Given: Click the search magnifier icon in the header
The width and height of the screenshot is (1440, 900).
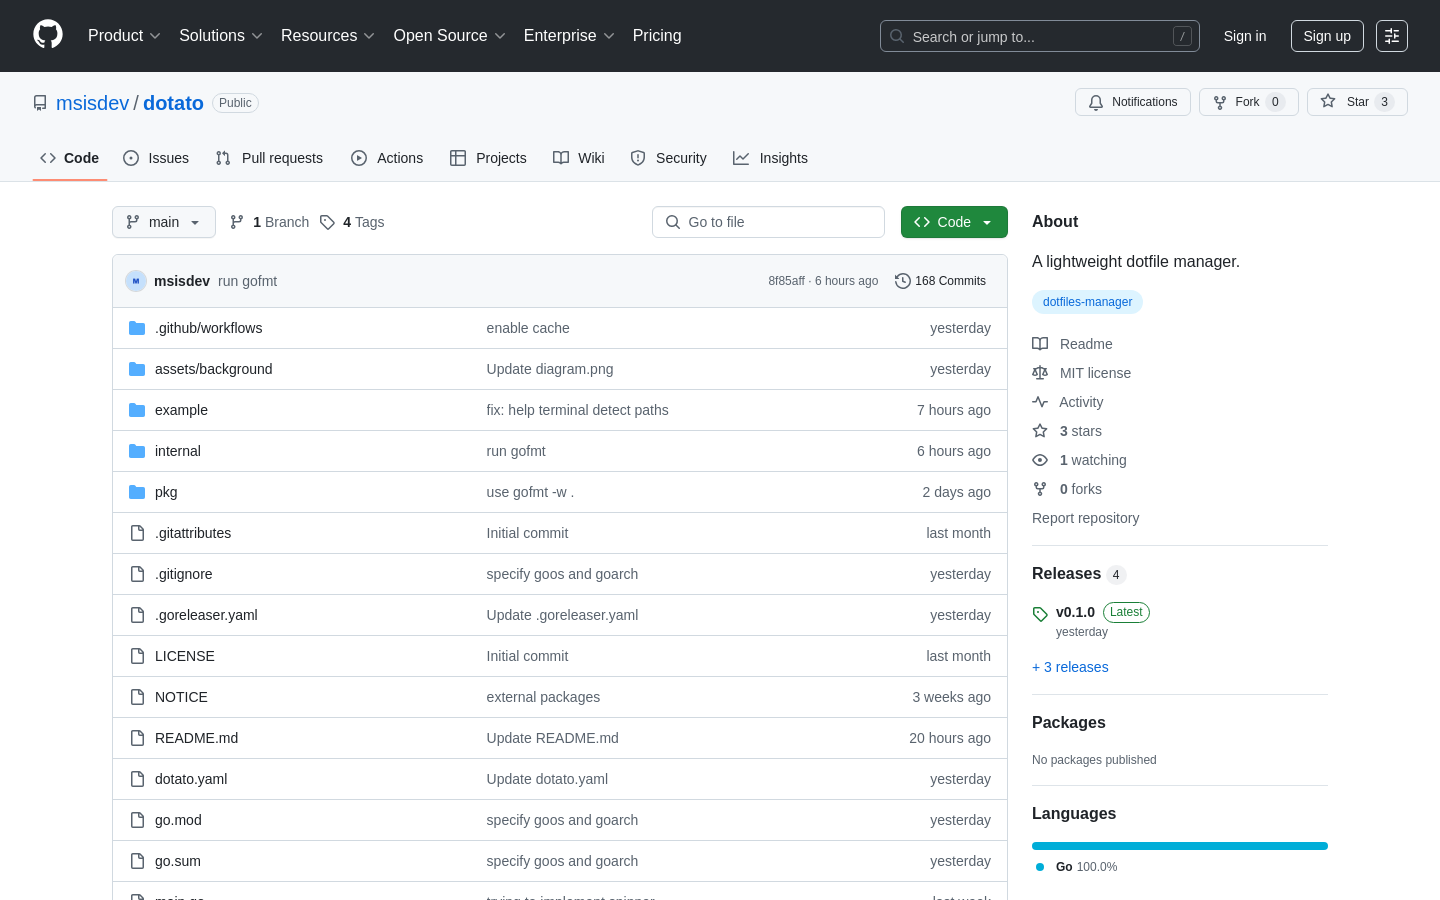Looking at the screenshot, I should pos(897,36).
